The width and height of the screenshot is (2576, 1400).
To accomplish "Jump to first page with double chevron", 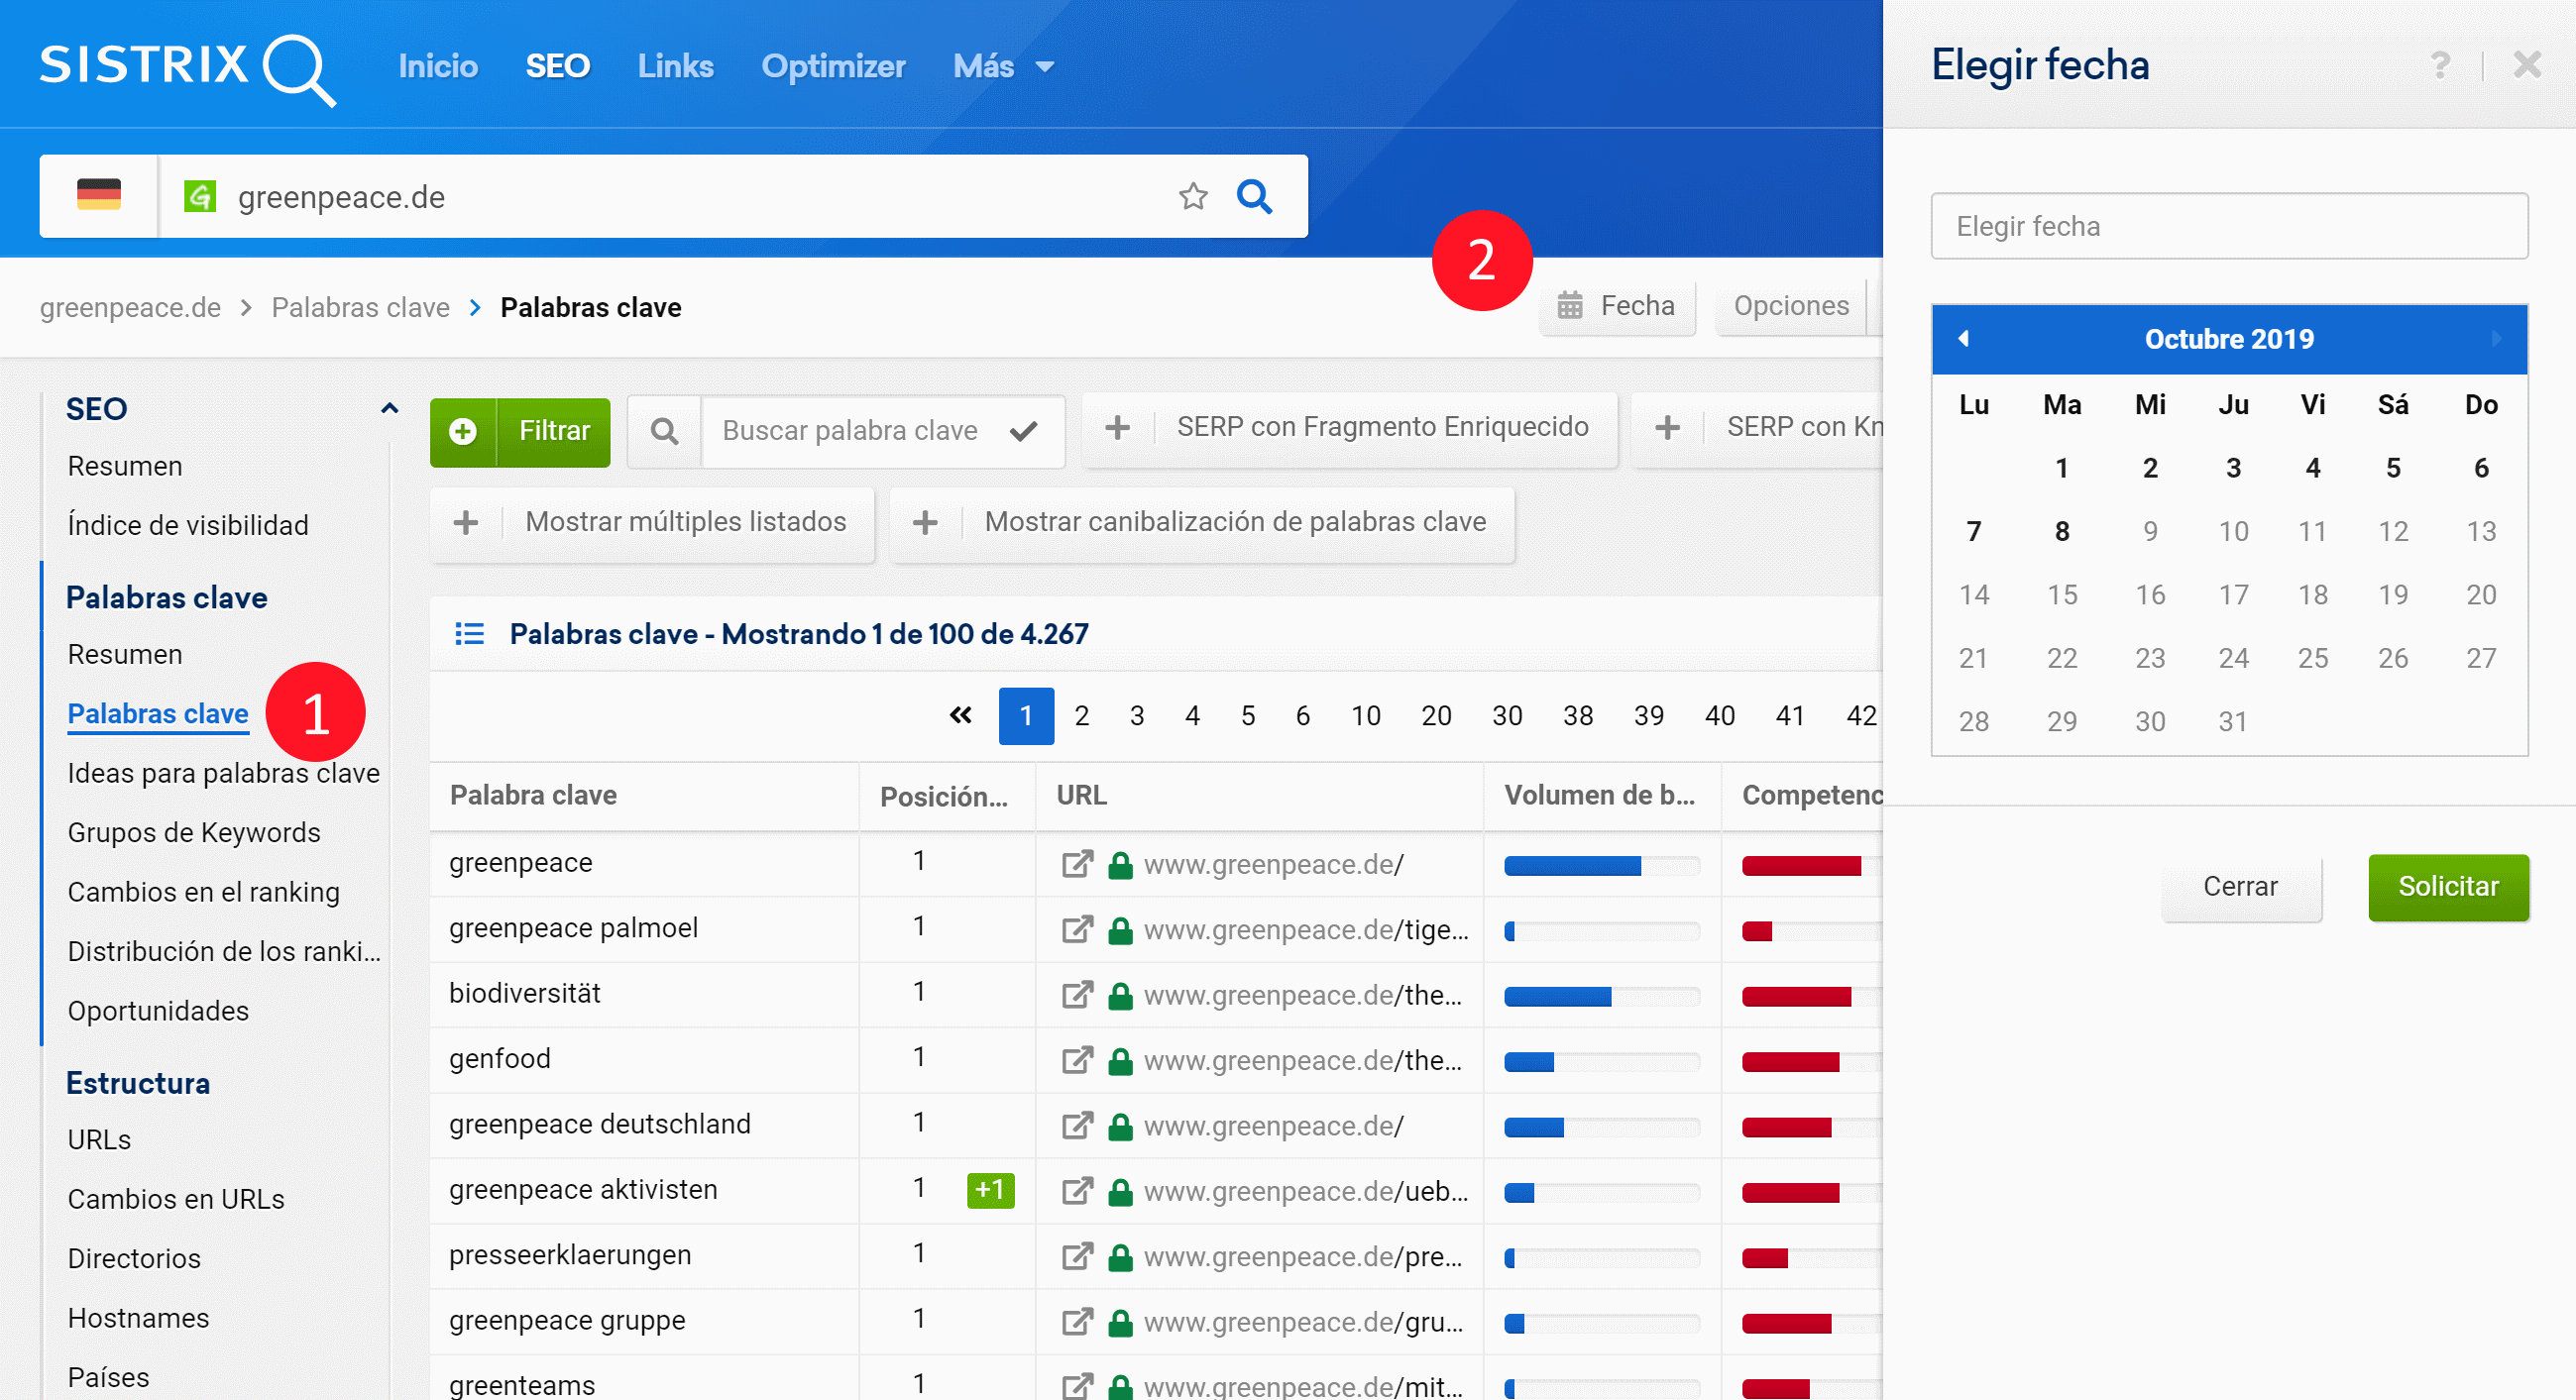I will pos(960,715).
